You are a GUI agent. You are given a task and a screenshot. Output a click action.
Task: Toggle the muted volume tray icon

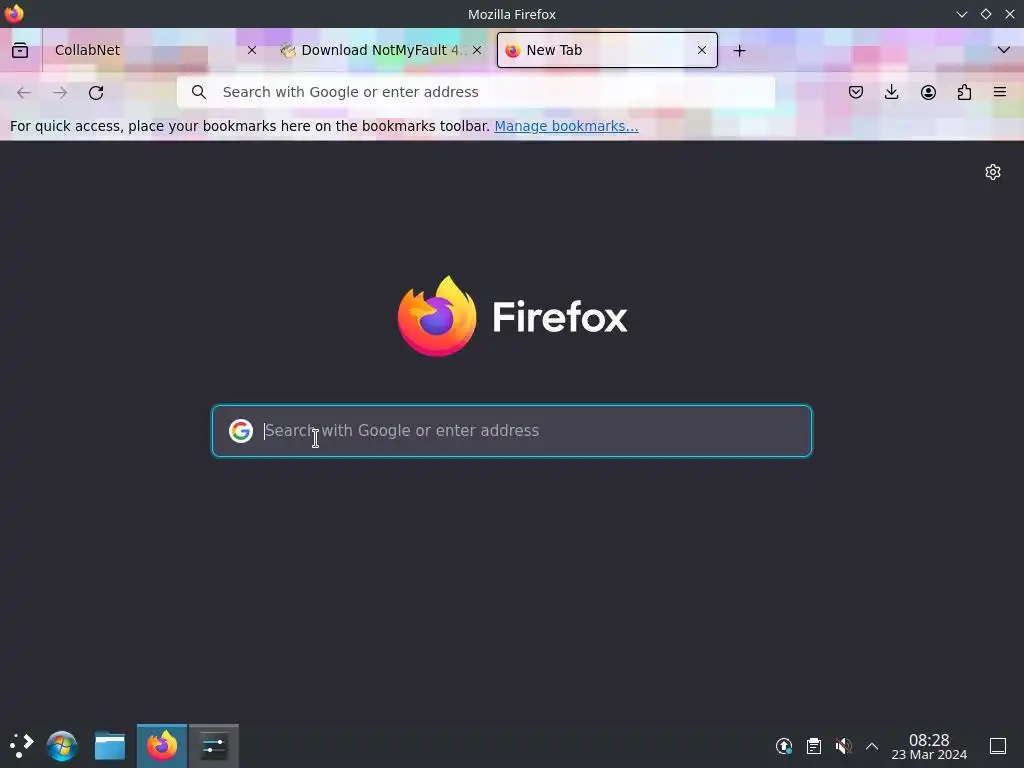(x=843, y=746)
